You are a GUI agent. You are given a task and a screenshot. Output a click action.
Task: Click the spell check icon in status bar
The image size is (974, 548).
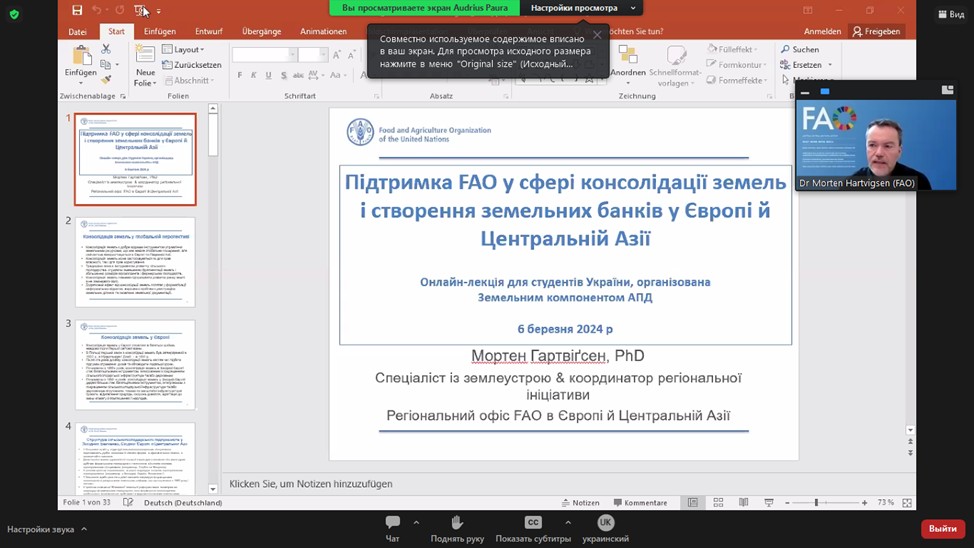click(x=128, y=503)
